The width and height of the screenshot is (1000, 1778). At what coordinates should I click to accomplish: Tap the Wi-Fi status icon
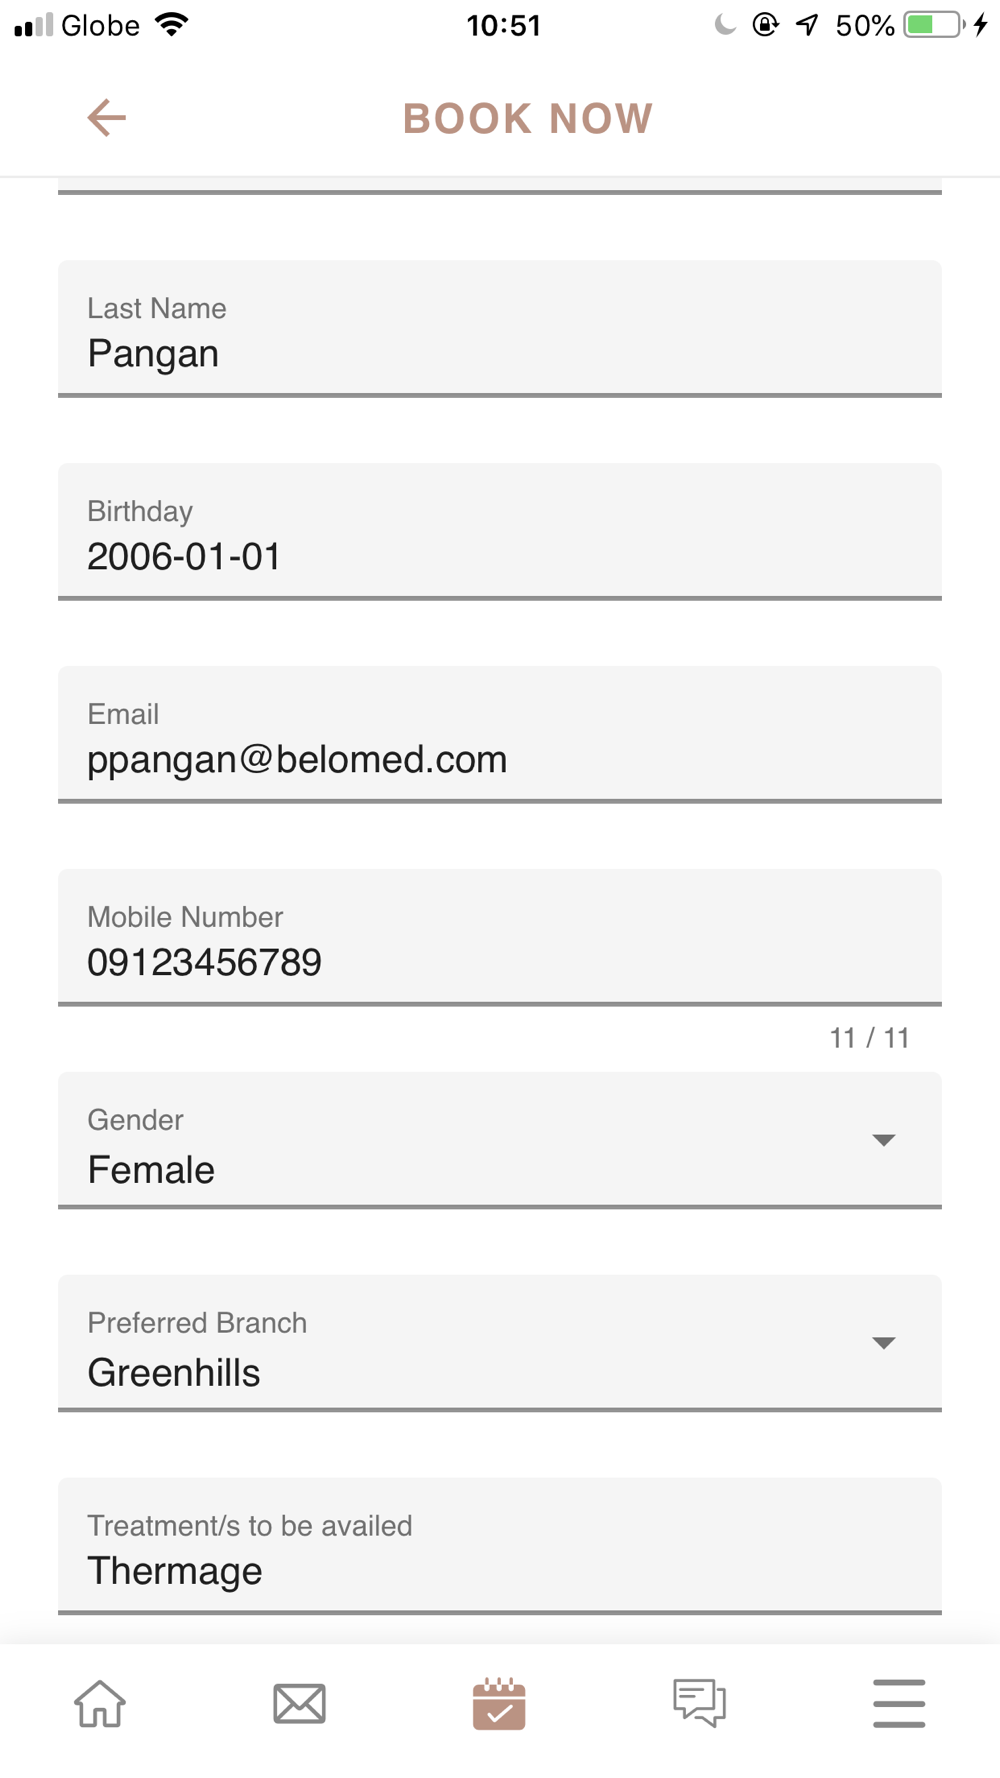coord(172,25)
